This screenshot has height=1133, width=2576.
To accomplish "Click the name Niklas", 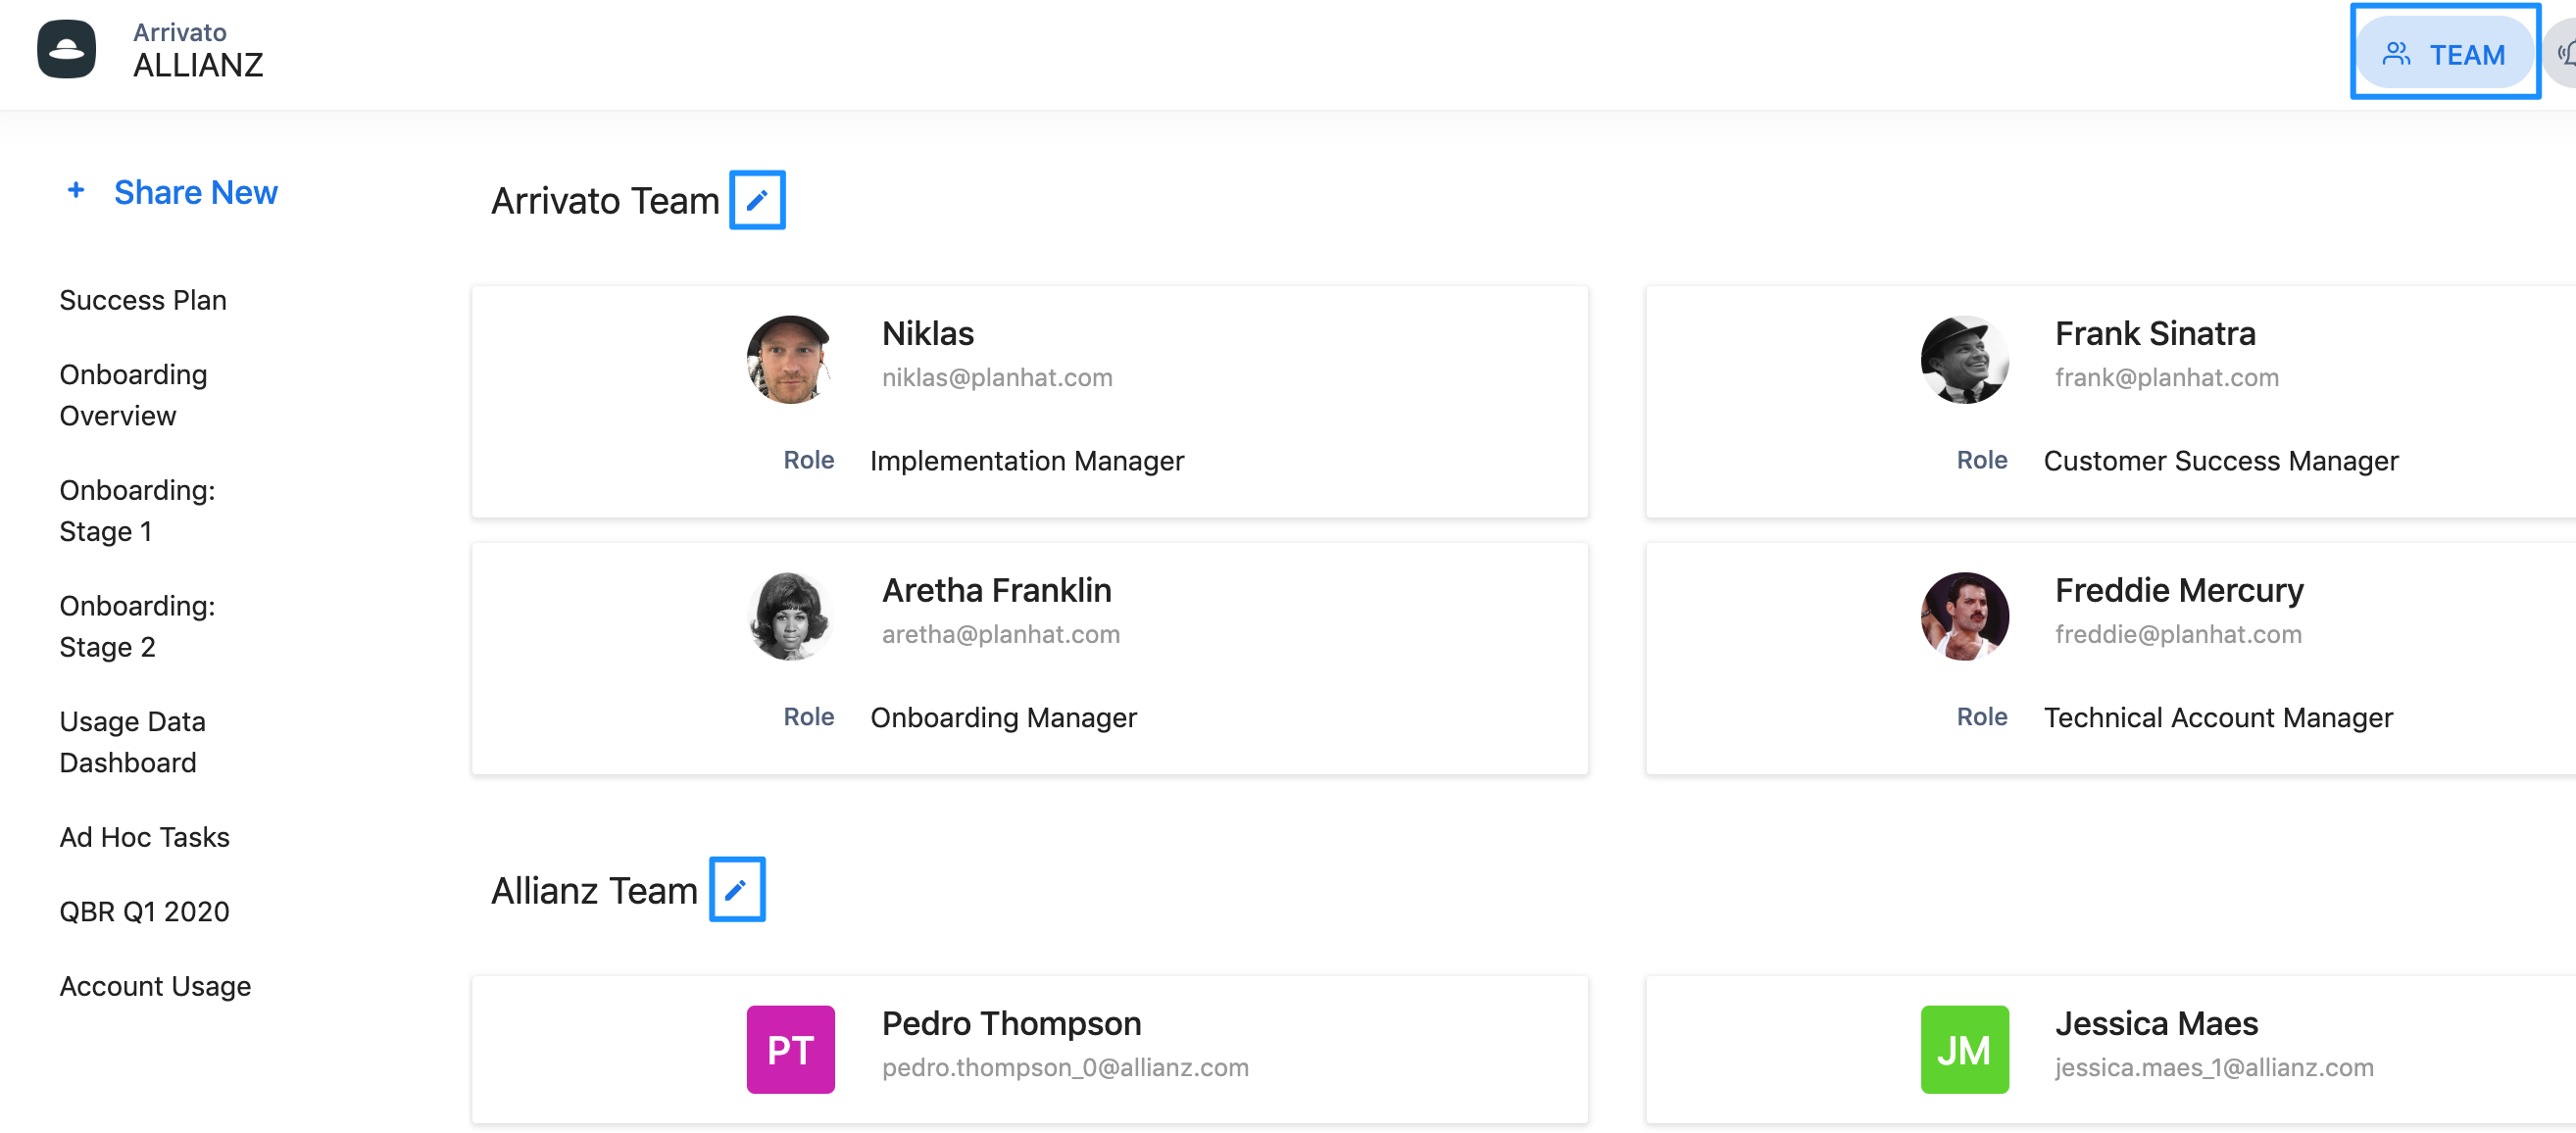I will point(927,333).
